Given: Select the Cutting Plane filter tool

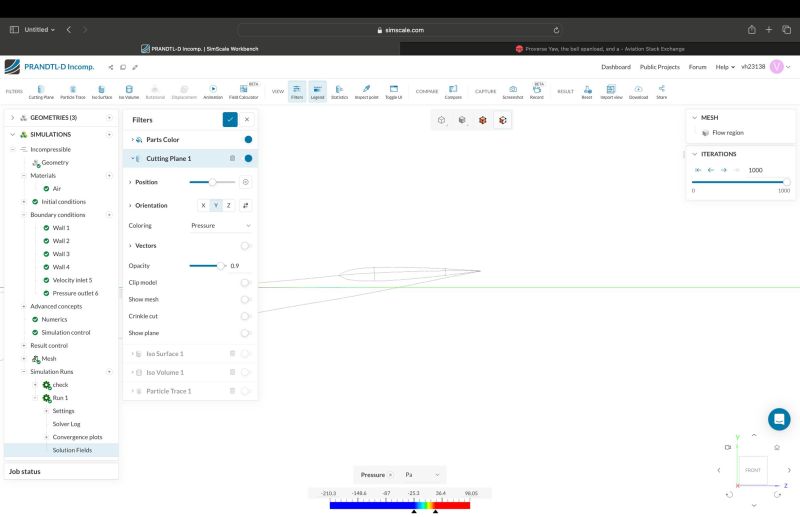Looking at the screenshot, I should coord(41,92).
